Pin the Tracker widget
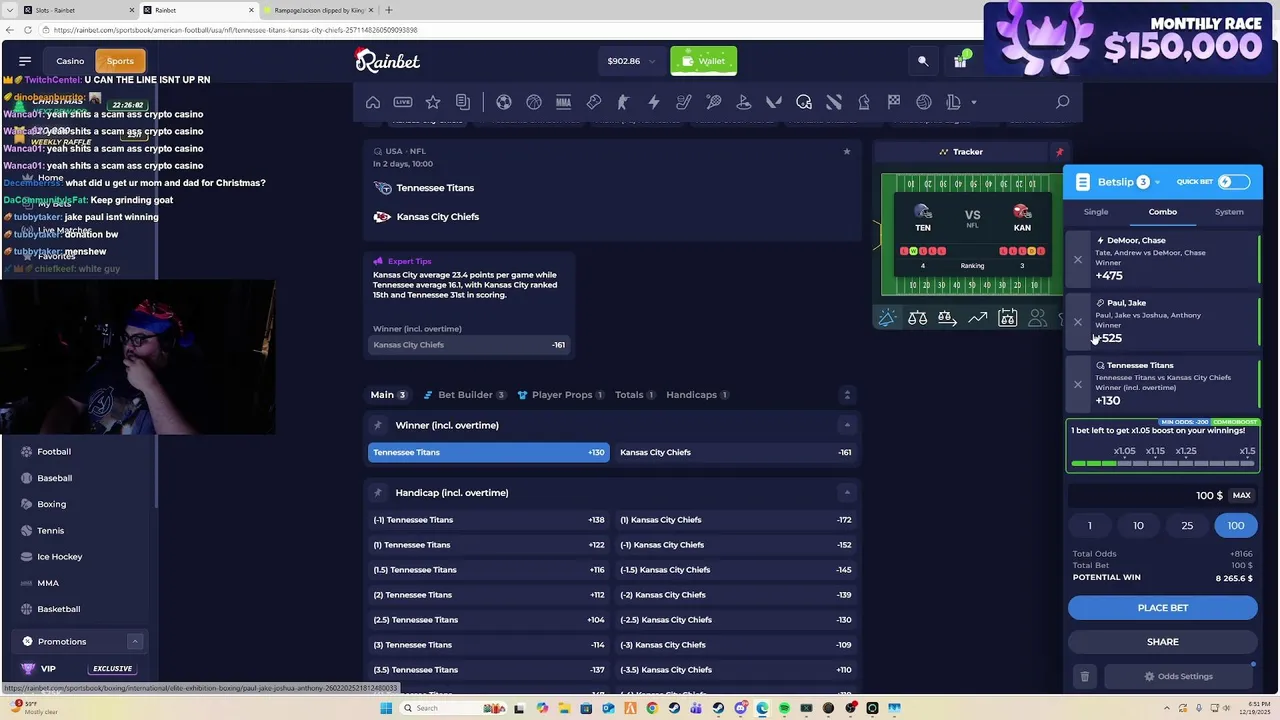The image size is (1280, 720). click(1059, 152)
